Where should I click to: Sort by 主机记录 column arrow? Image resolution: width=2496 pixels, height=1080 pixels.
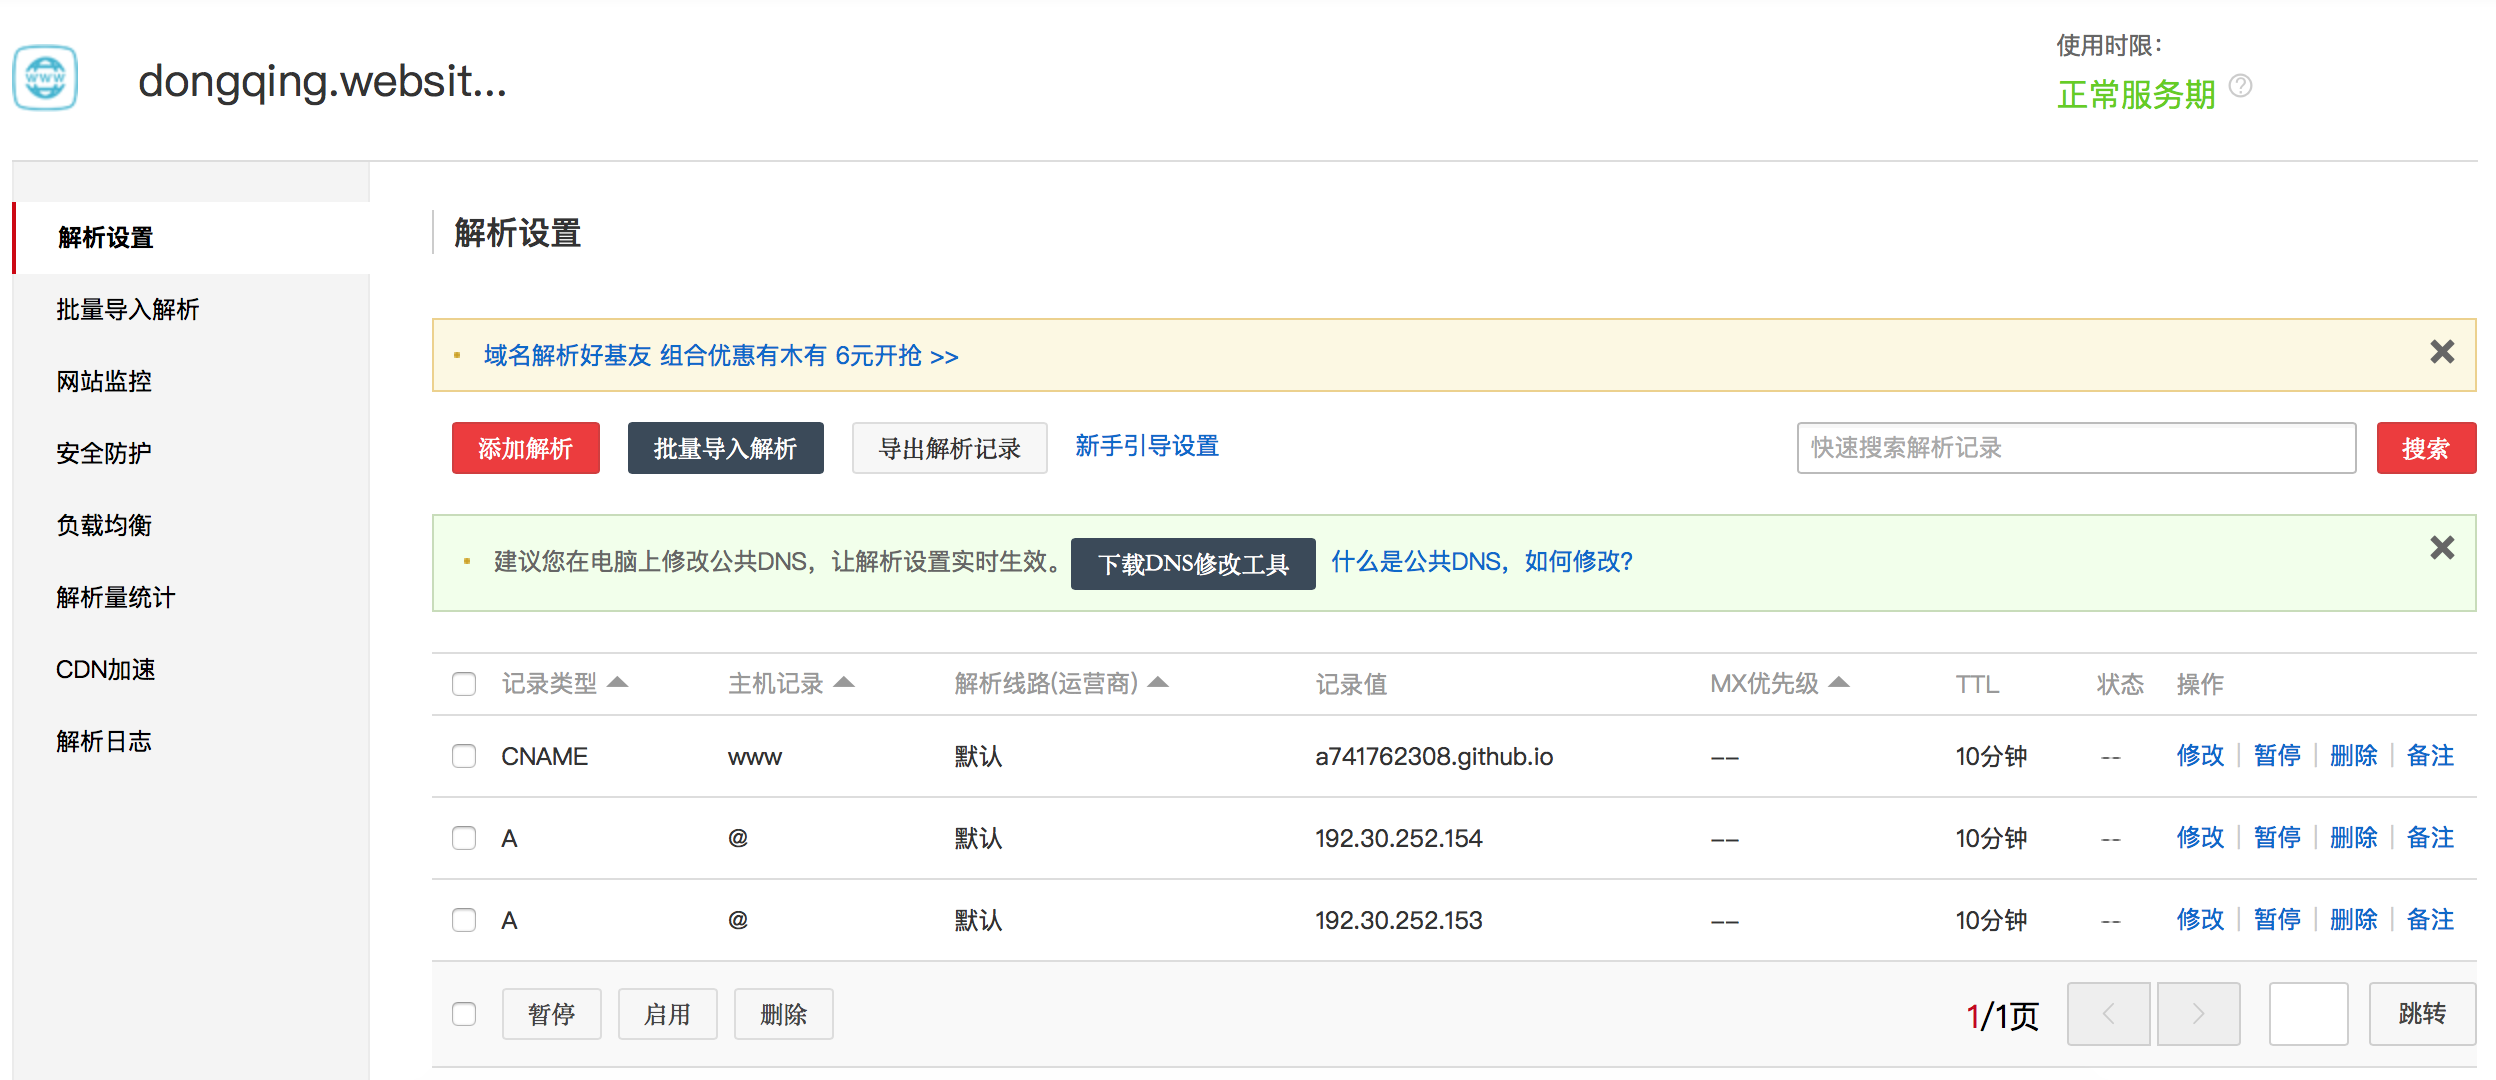pyautogui.click(x=844, y=682)
